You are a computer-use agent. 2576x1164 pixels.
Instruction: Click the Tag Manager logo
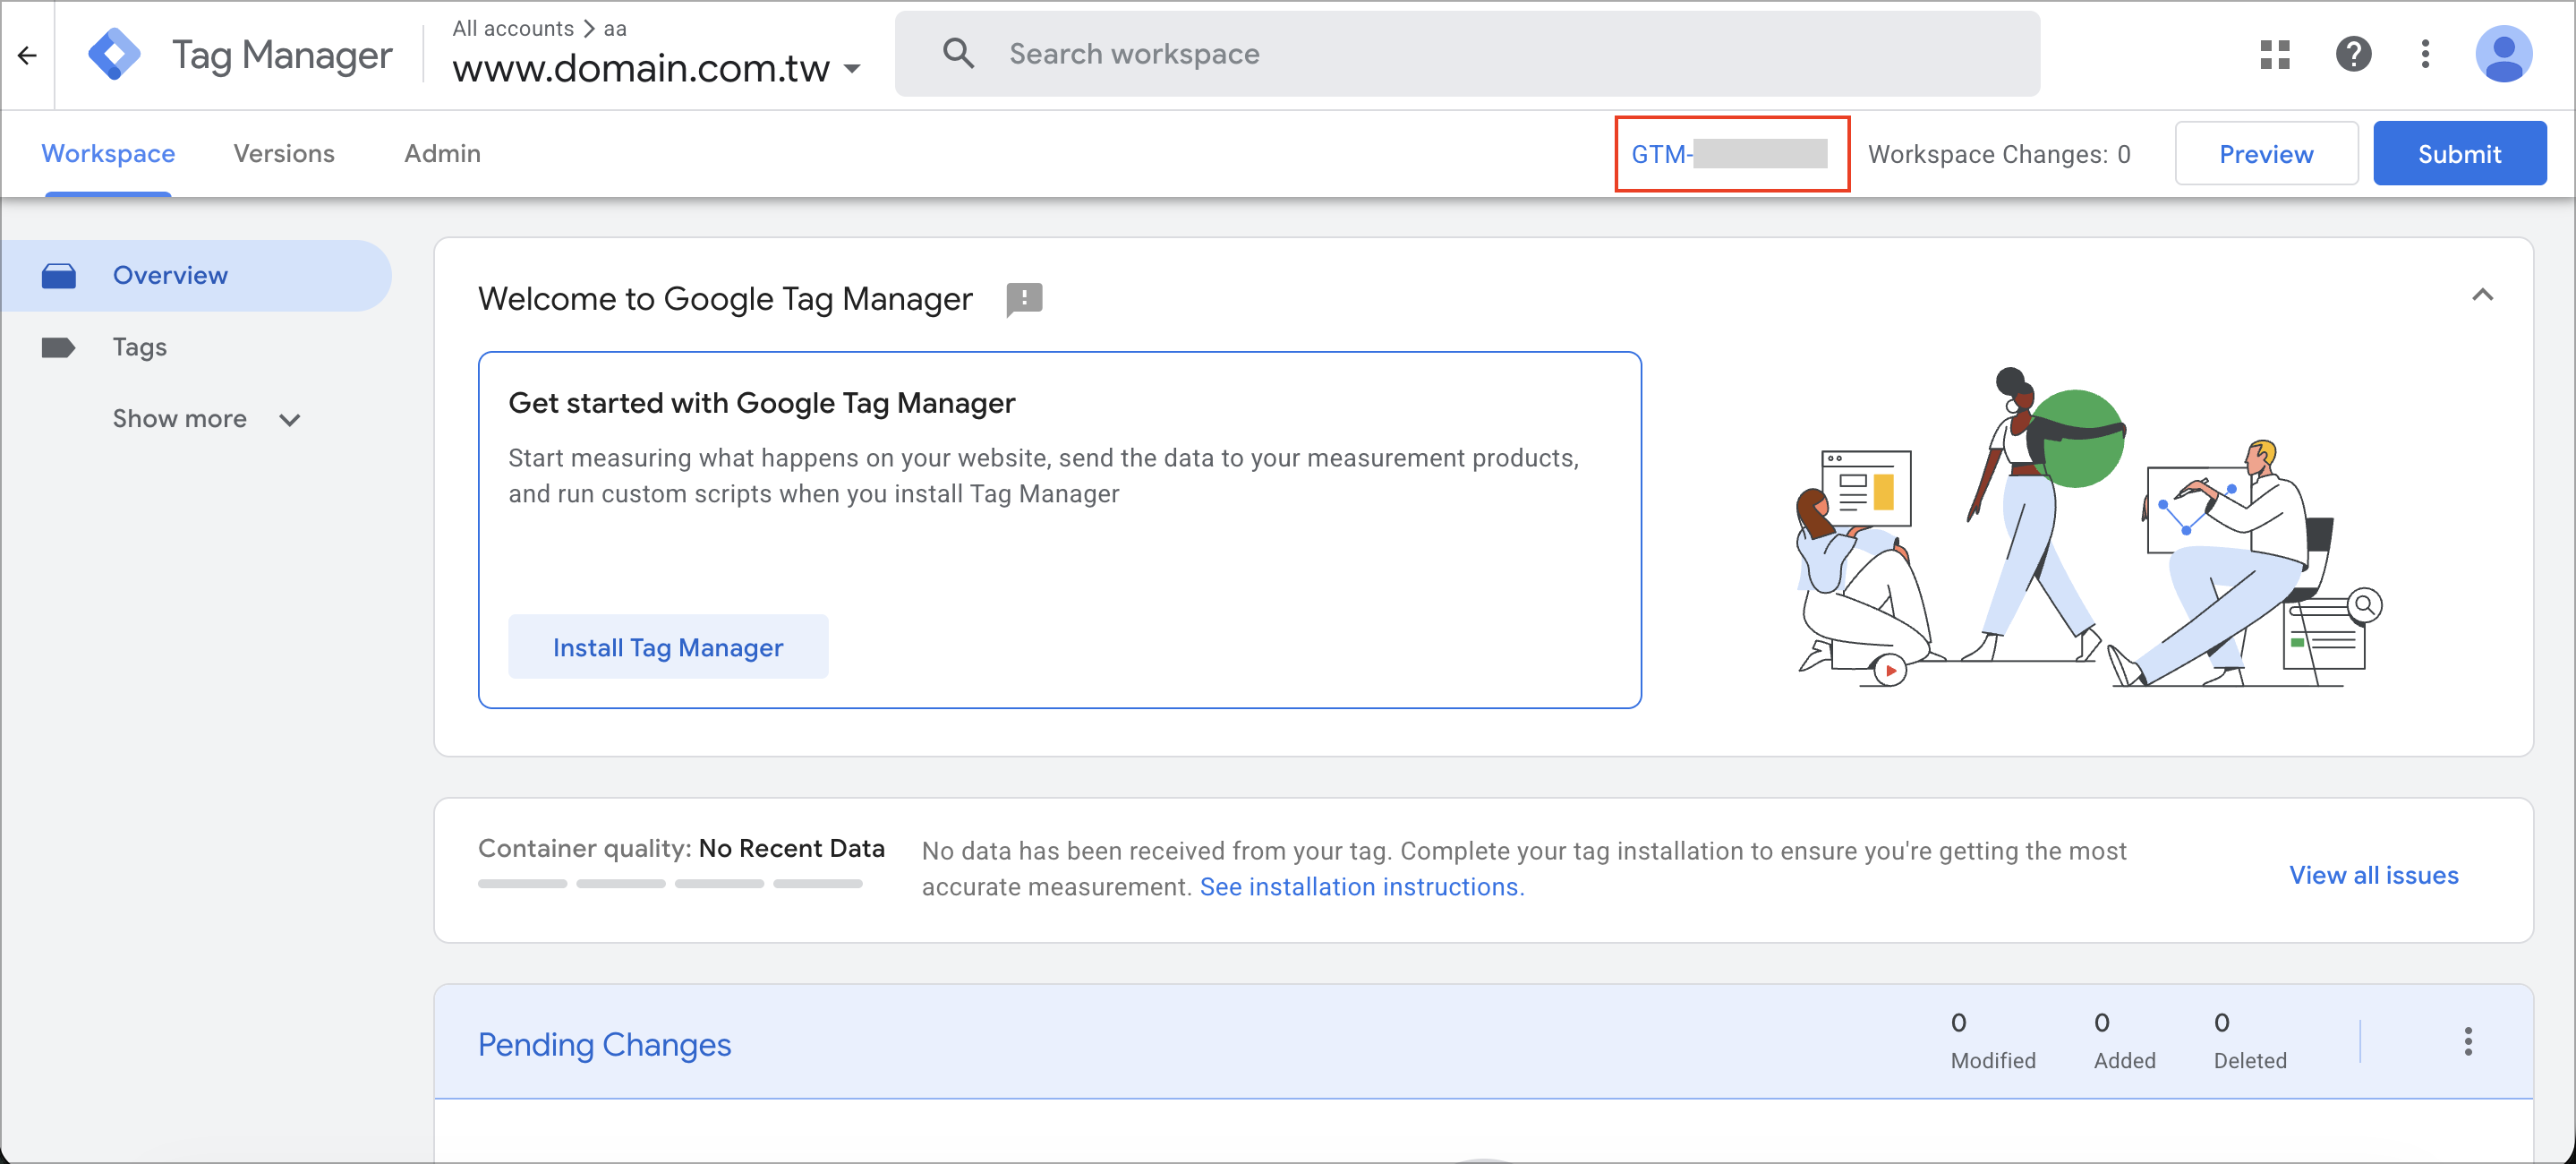tap(114, 54)
